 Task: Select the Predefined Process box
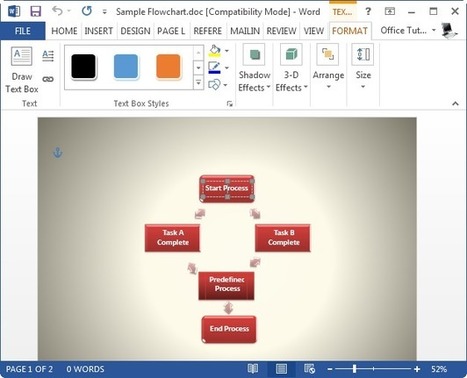(x=227, y=286)
